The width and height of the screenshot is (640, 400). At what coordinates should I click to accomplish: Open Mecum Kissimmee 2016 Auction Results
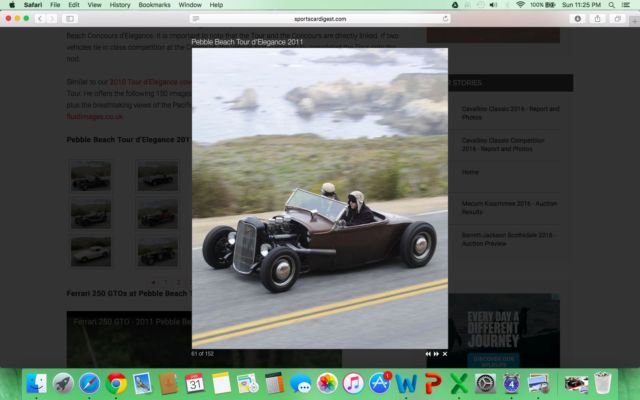click(x=509, y=207)
